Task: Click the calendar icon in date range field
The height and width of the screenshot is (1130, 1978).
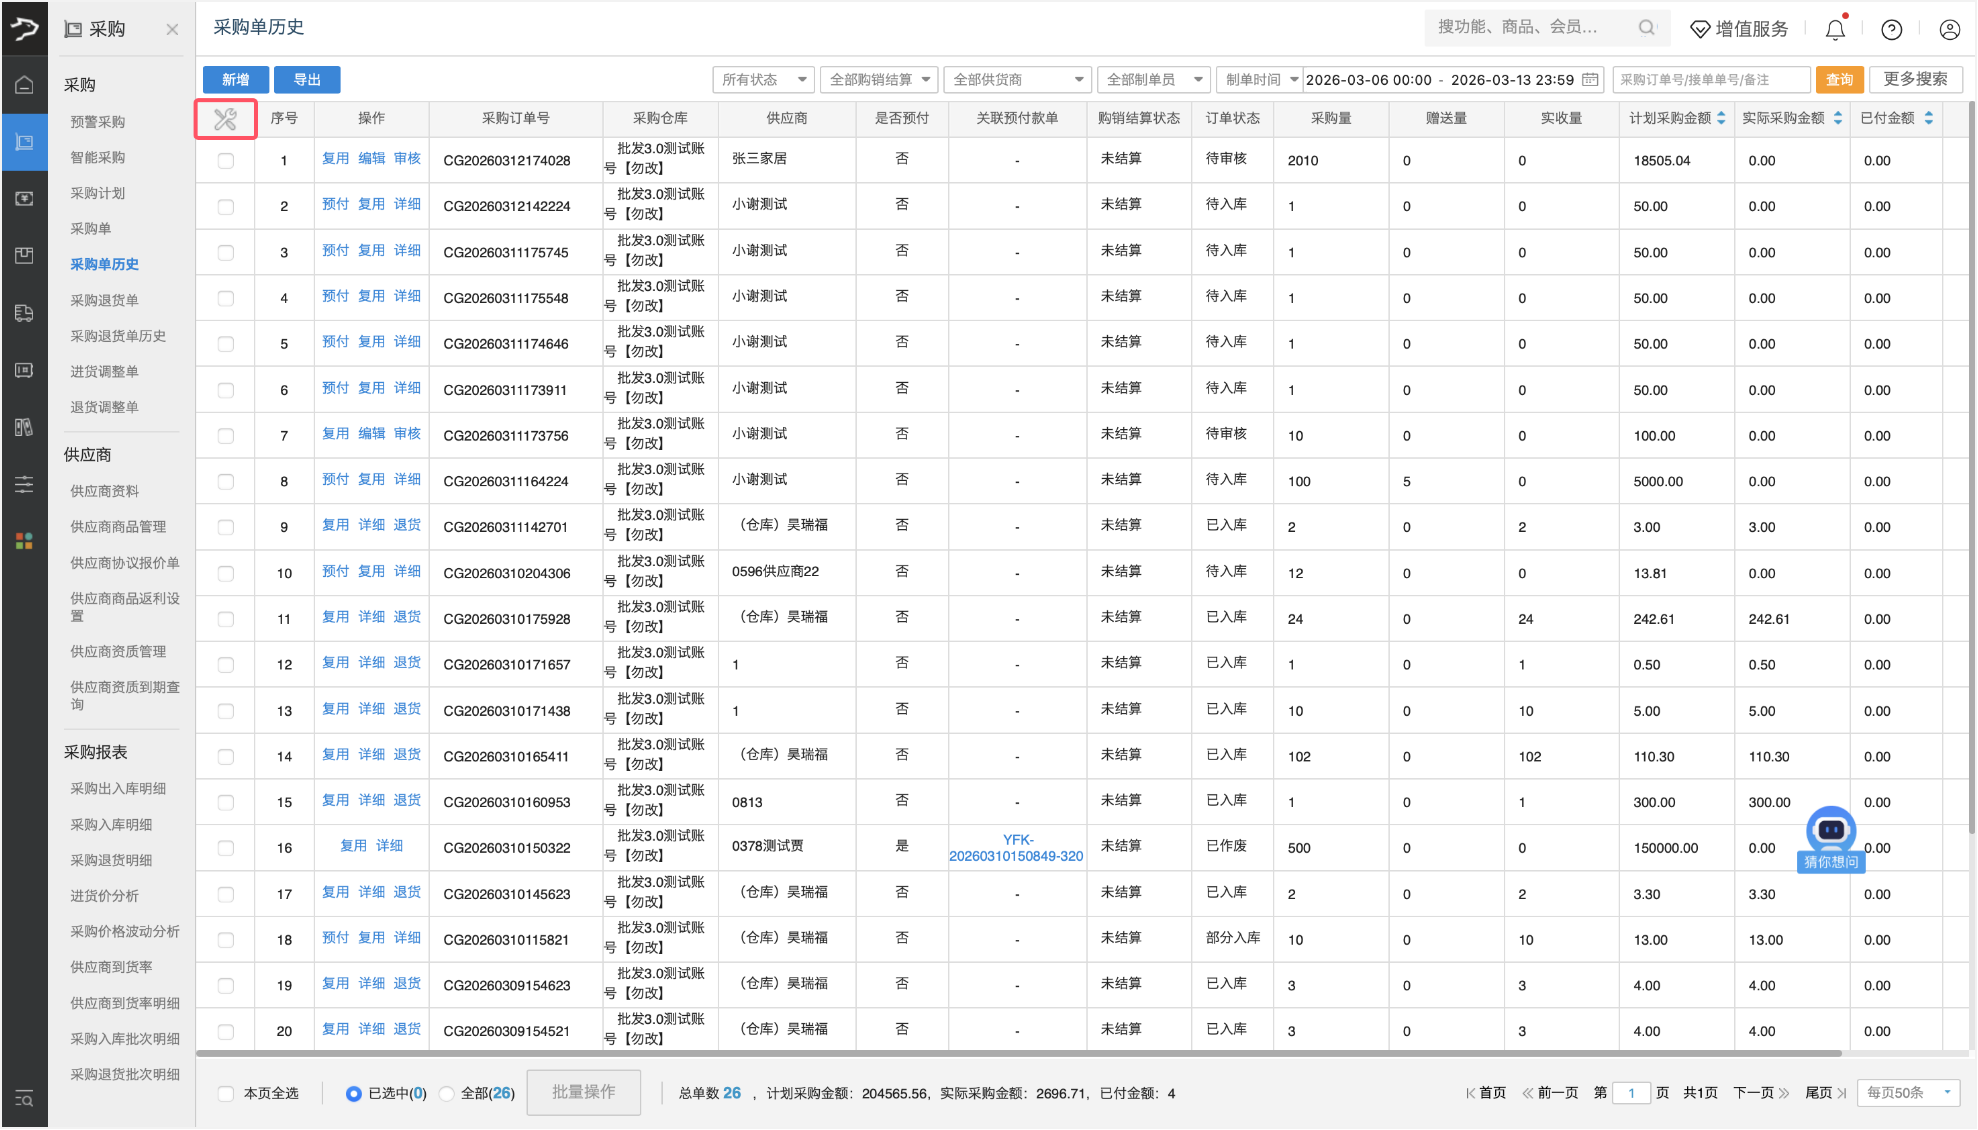Action: (1590, 80)
